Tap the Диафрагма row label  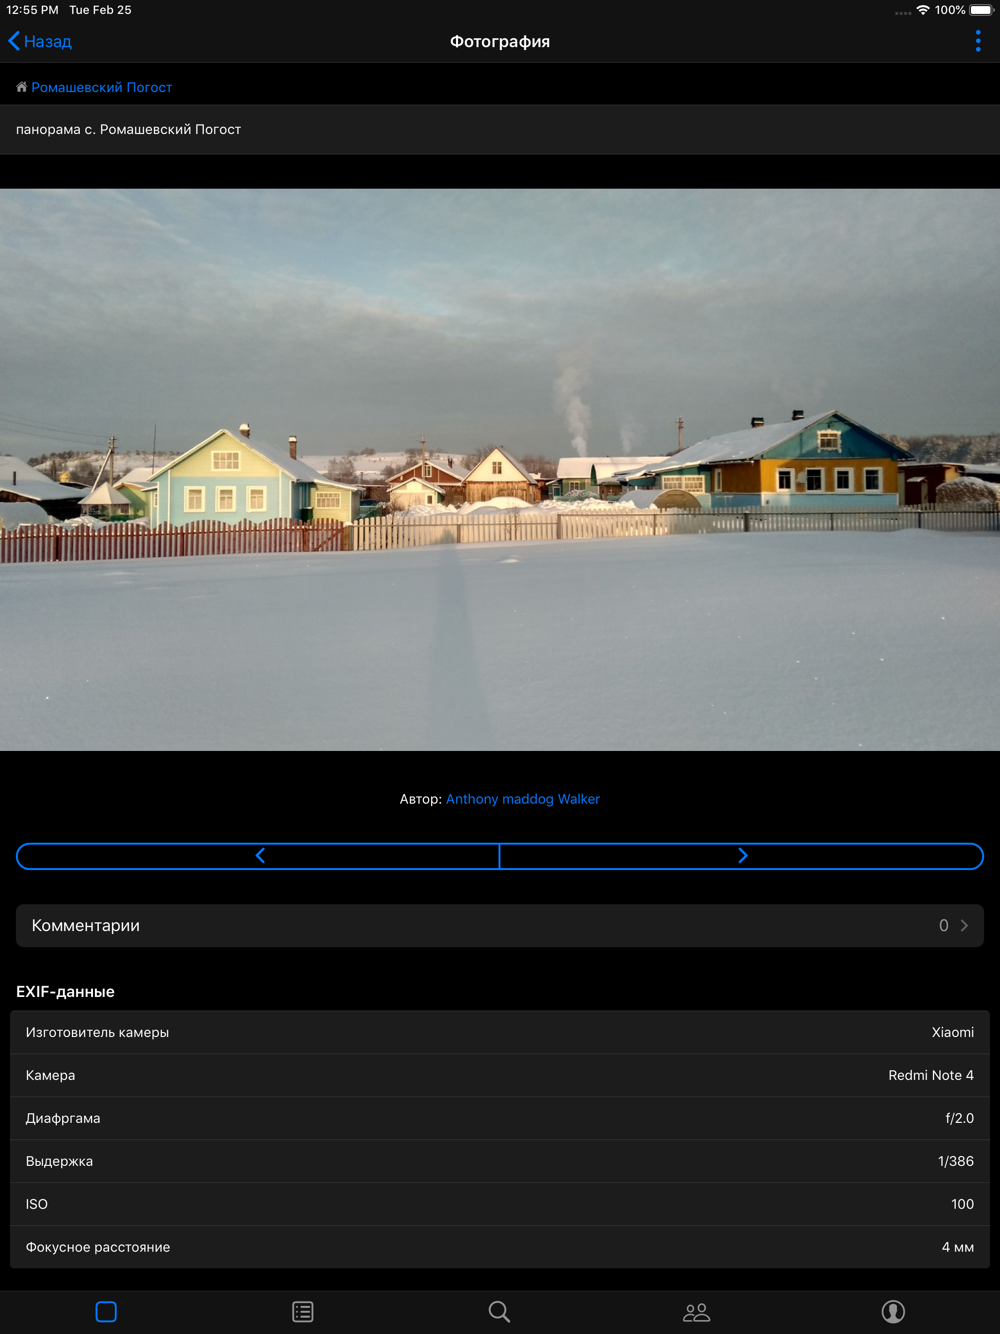(x=63, y=1118)
